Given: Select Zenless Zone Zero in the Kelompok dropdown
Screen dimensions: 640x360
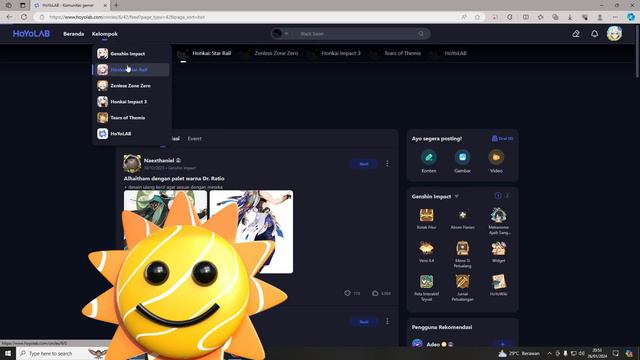Looking at the screenshot, I should coord(131,86).
